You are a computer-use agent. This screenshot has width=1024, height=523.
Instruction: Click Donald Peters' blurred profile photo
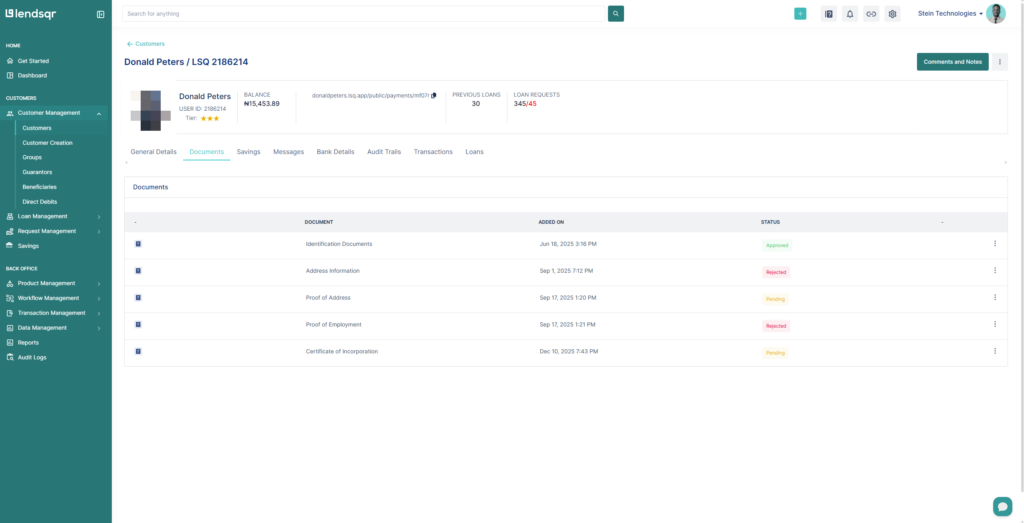click(x=151, y=110)
